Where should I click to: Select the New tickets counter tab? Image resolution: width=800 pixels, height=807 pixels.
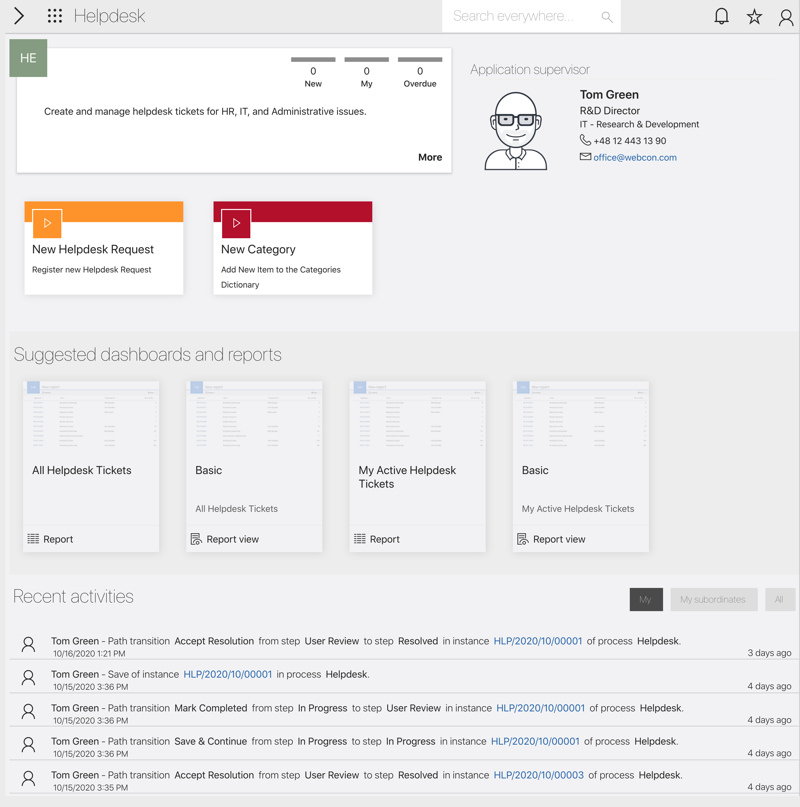tap(313, 72)
